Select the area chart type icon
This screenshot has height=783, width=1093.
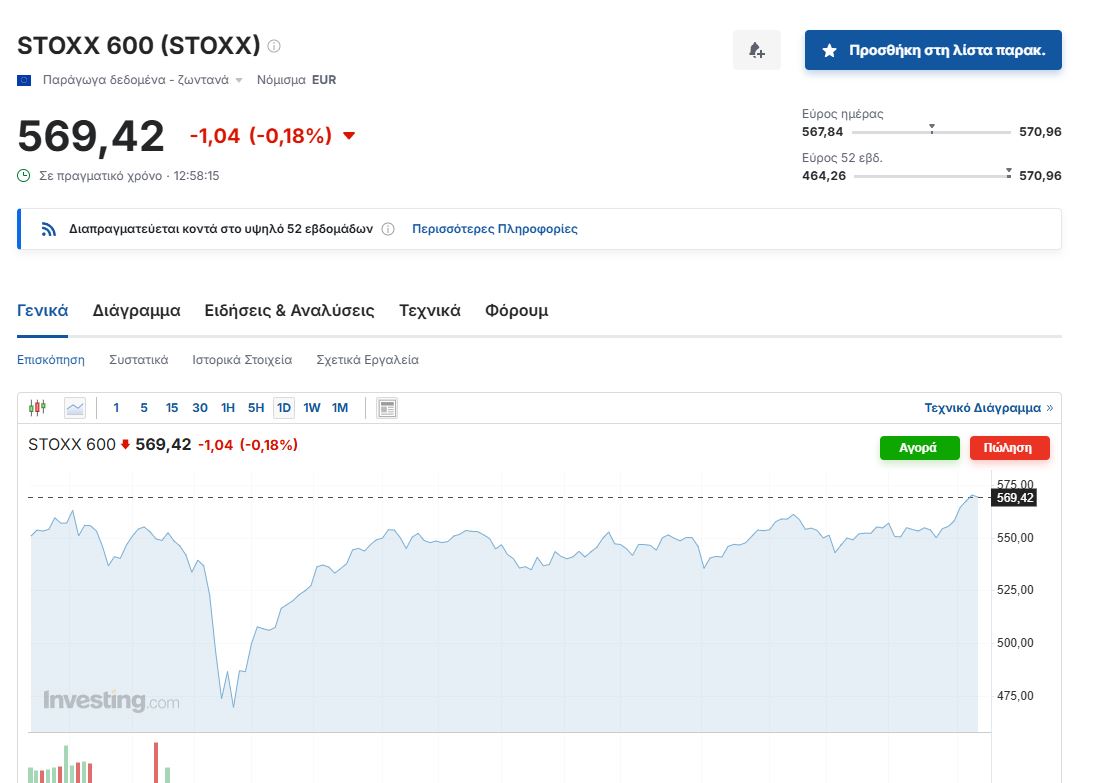[x=75, y=408]
